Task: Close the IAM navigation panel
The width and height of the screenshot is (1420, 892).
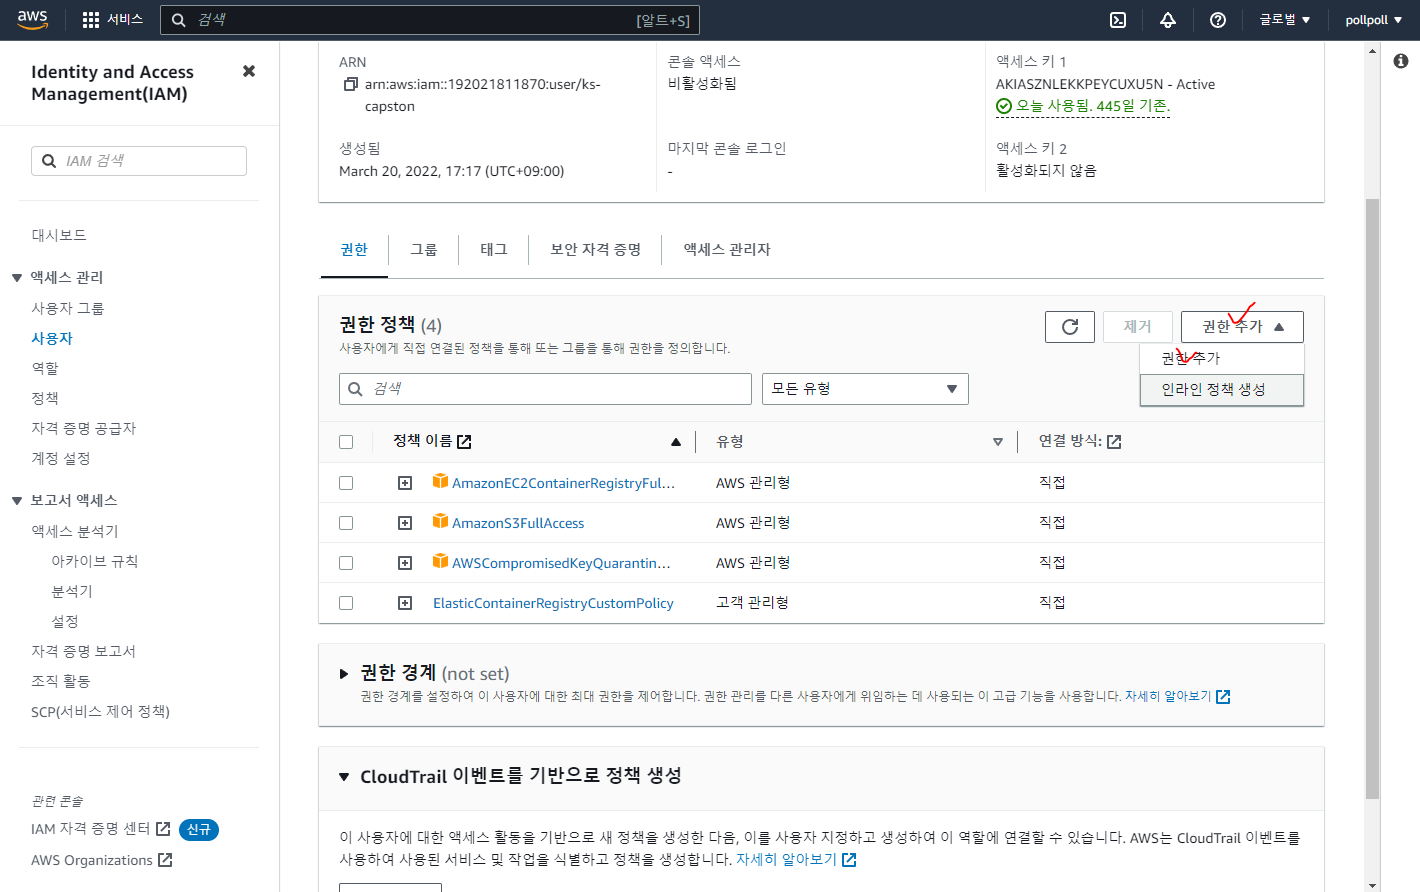Action: click(249, 71)
